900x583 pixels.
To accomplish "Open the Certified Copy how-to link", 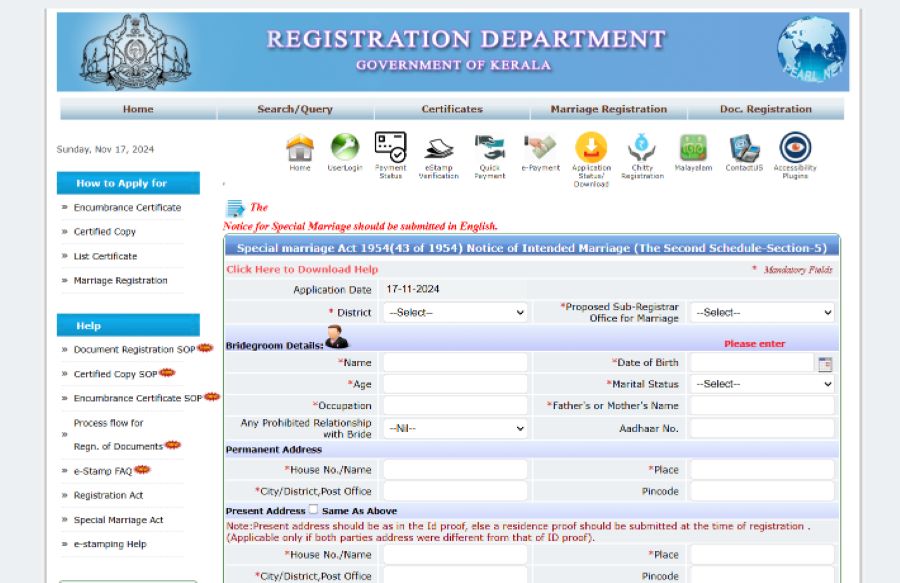I will pyautogui.click(x=104, y=232).
